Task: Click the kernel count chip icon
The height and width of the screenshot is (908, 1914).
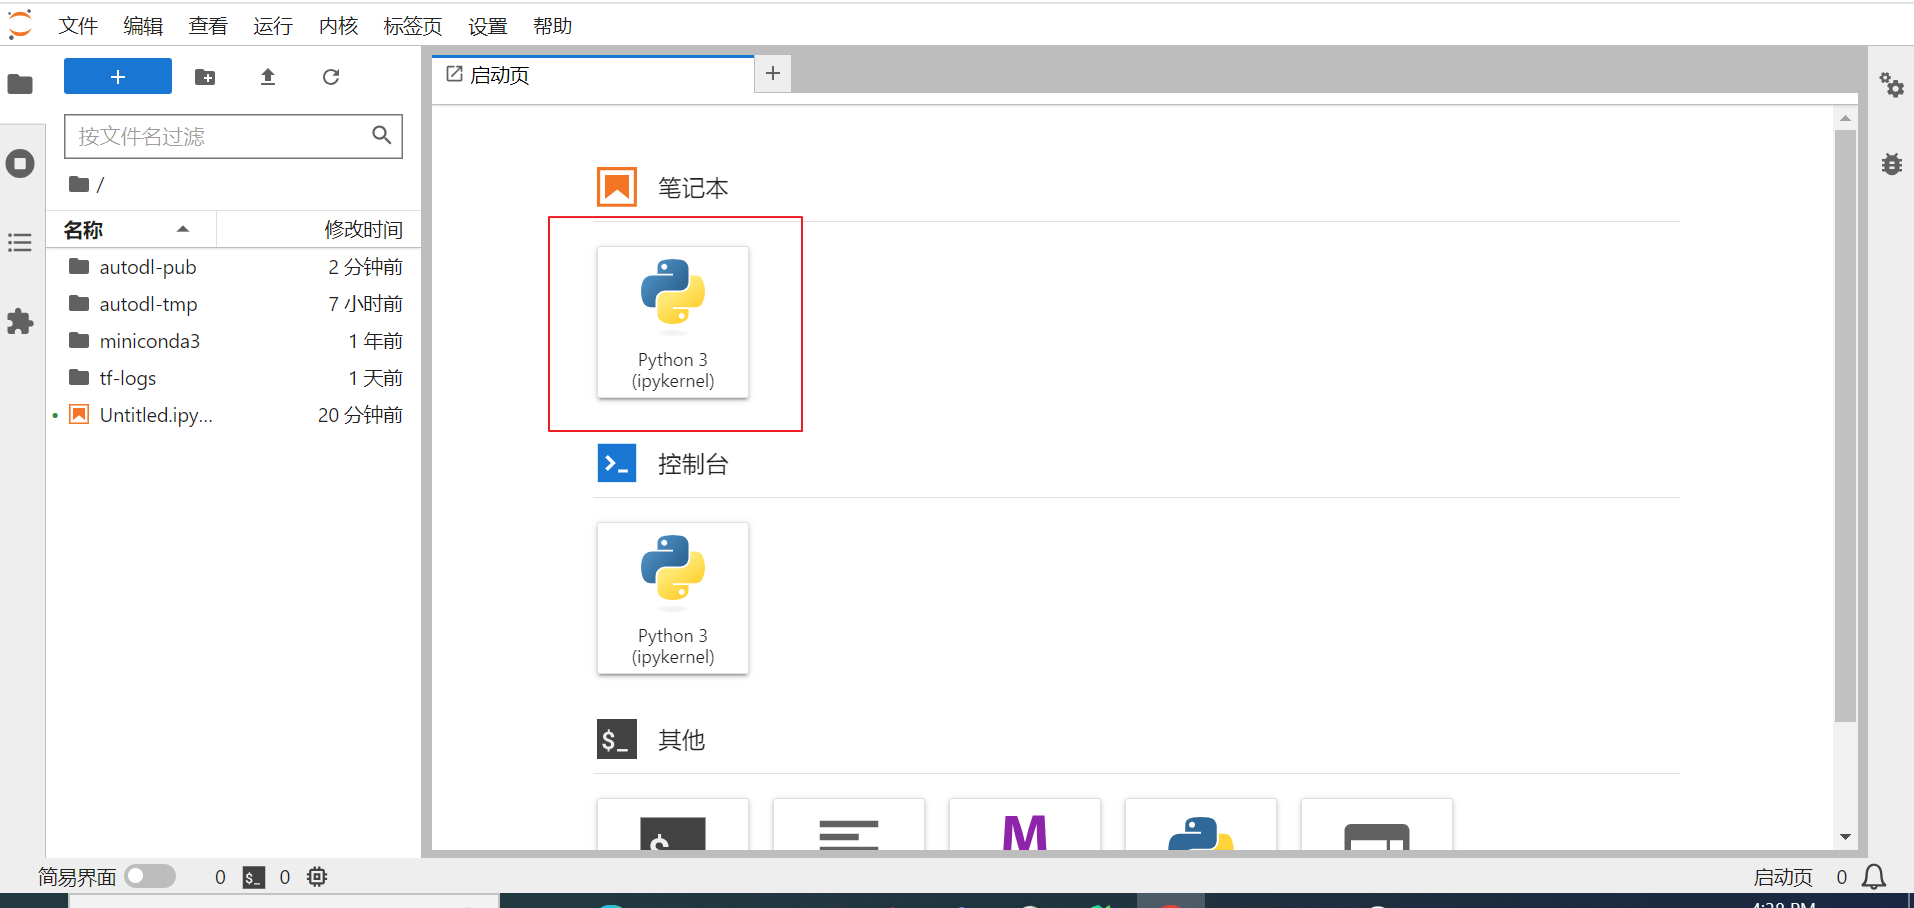Action: [317, 877]
